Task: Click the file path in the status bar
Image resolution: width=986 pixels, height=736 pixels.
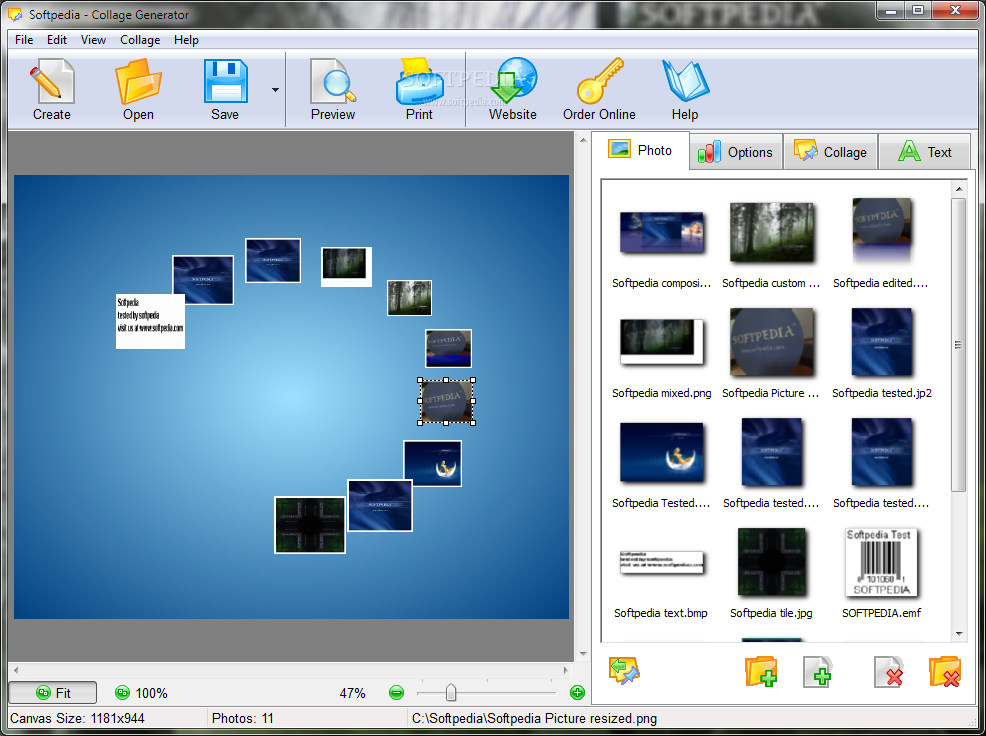Action: [535, 718]
